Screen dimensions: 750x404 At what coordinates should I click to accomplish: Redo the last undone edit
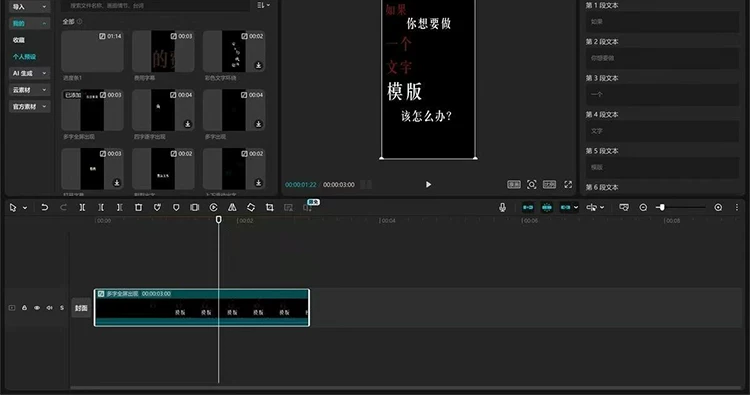click(x=63, y=207)
